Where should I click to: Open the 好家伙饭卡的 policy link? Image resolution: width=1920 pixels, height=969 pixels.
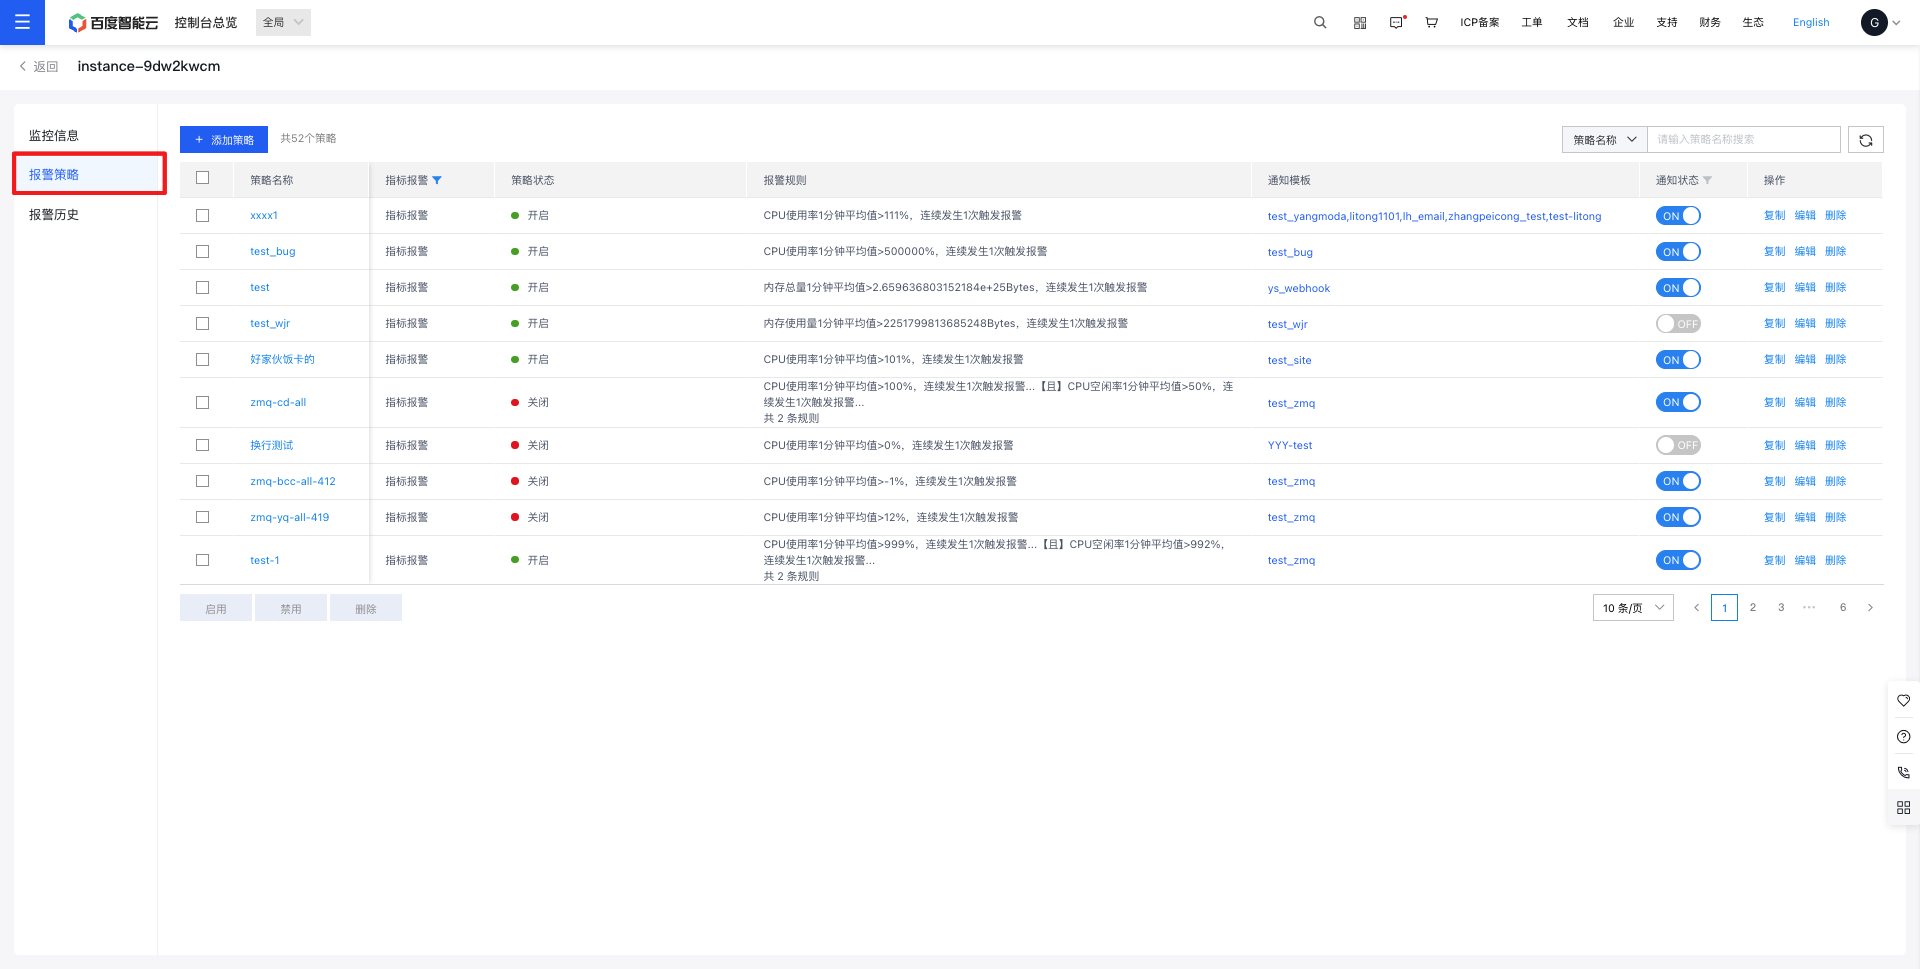(x=282, y=360)
